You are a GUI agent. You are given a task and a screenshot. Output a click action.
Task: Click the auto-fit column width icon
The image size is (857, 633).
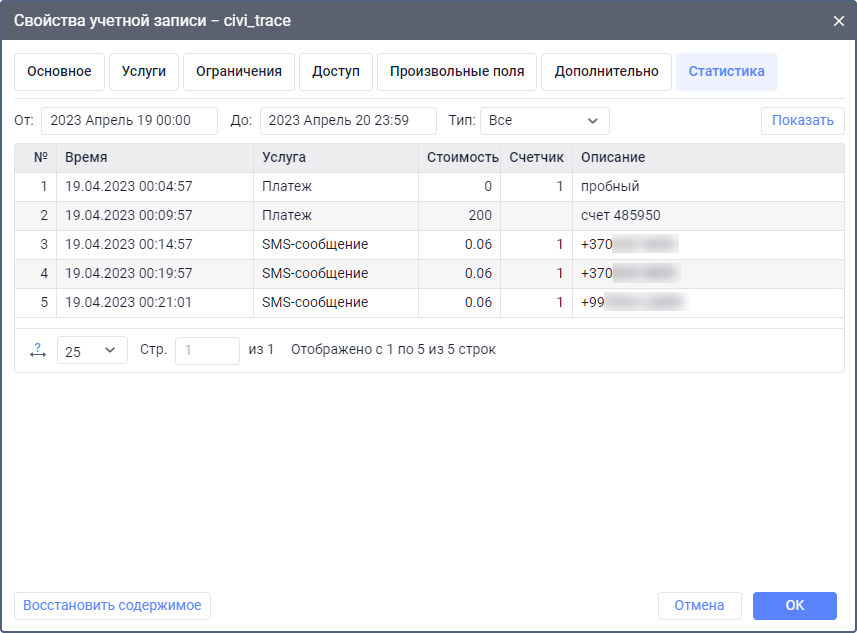pos(38,350)
